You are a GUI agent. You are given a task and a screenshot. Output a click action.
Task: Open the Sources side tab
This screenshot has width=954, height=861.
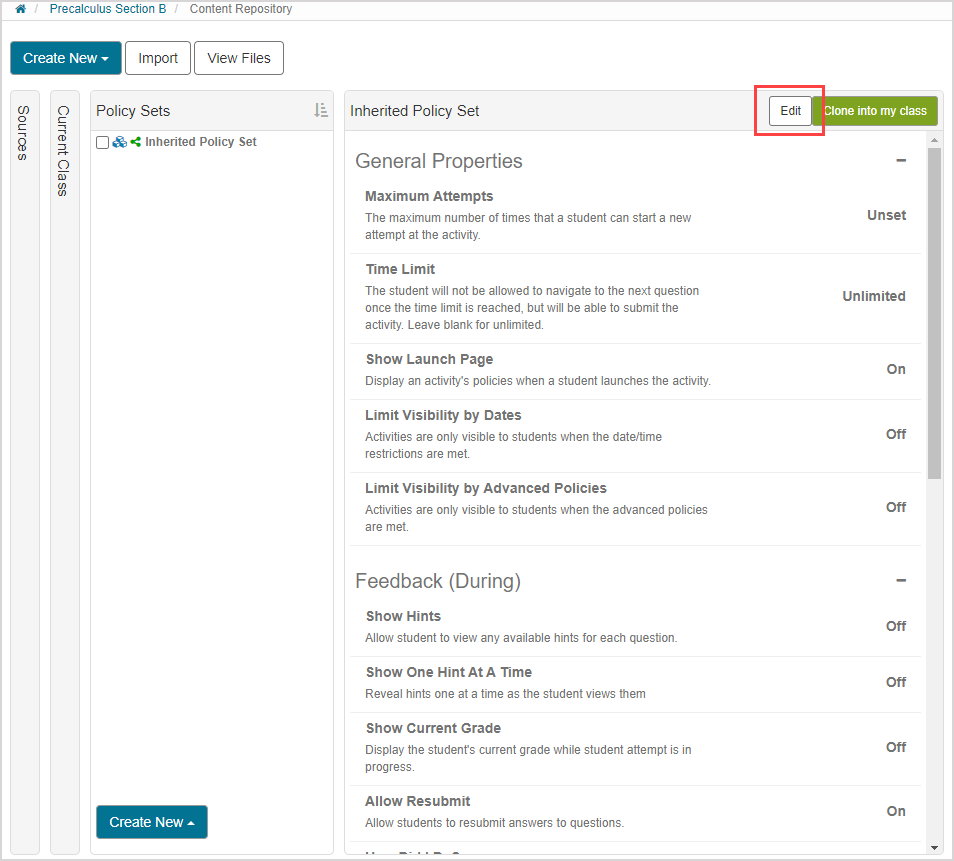click(x=24, y=133)
